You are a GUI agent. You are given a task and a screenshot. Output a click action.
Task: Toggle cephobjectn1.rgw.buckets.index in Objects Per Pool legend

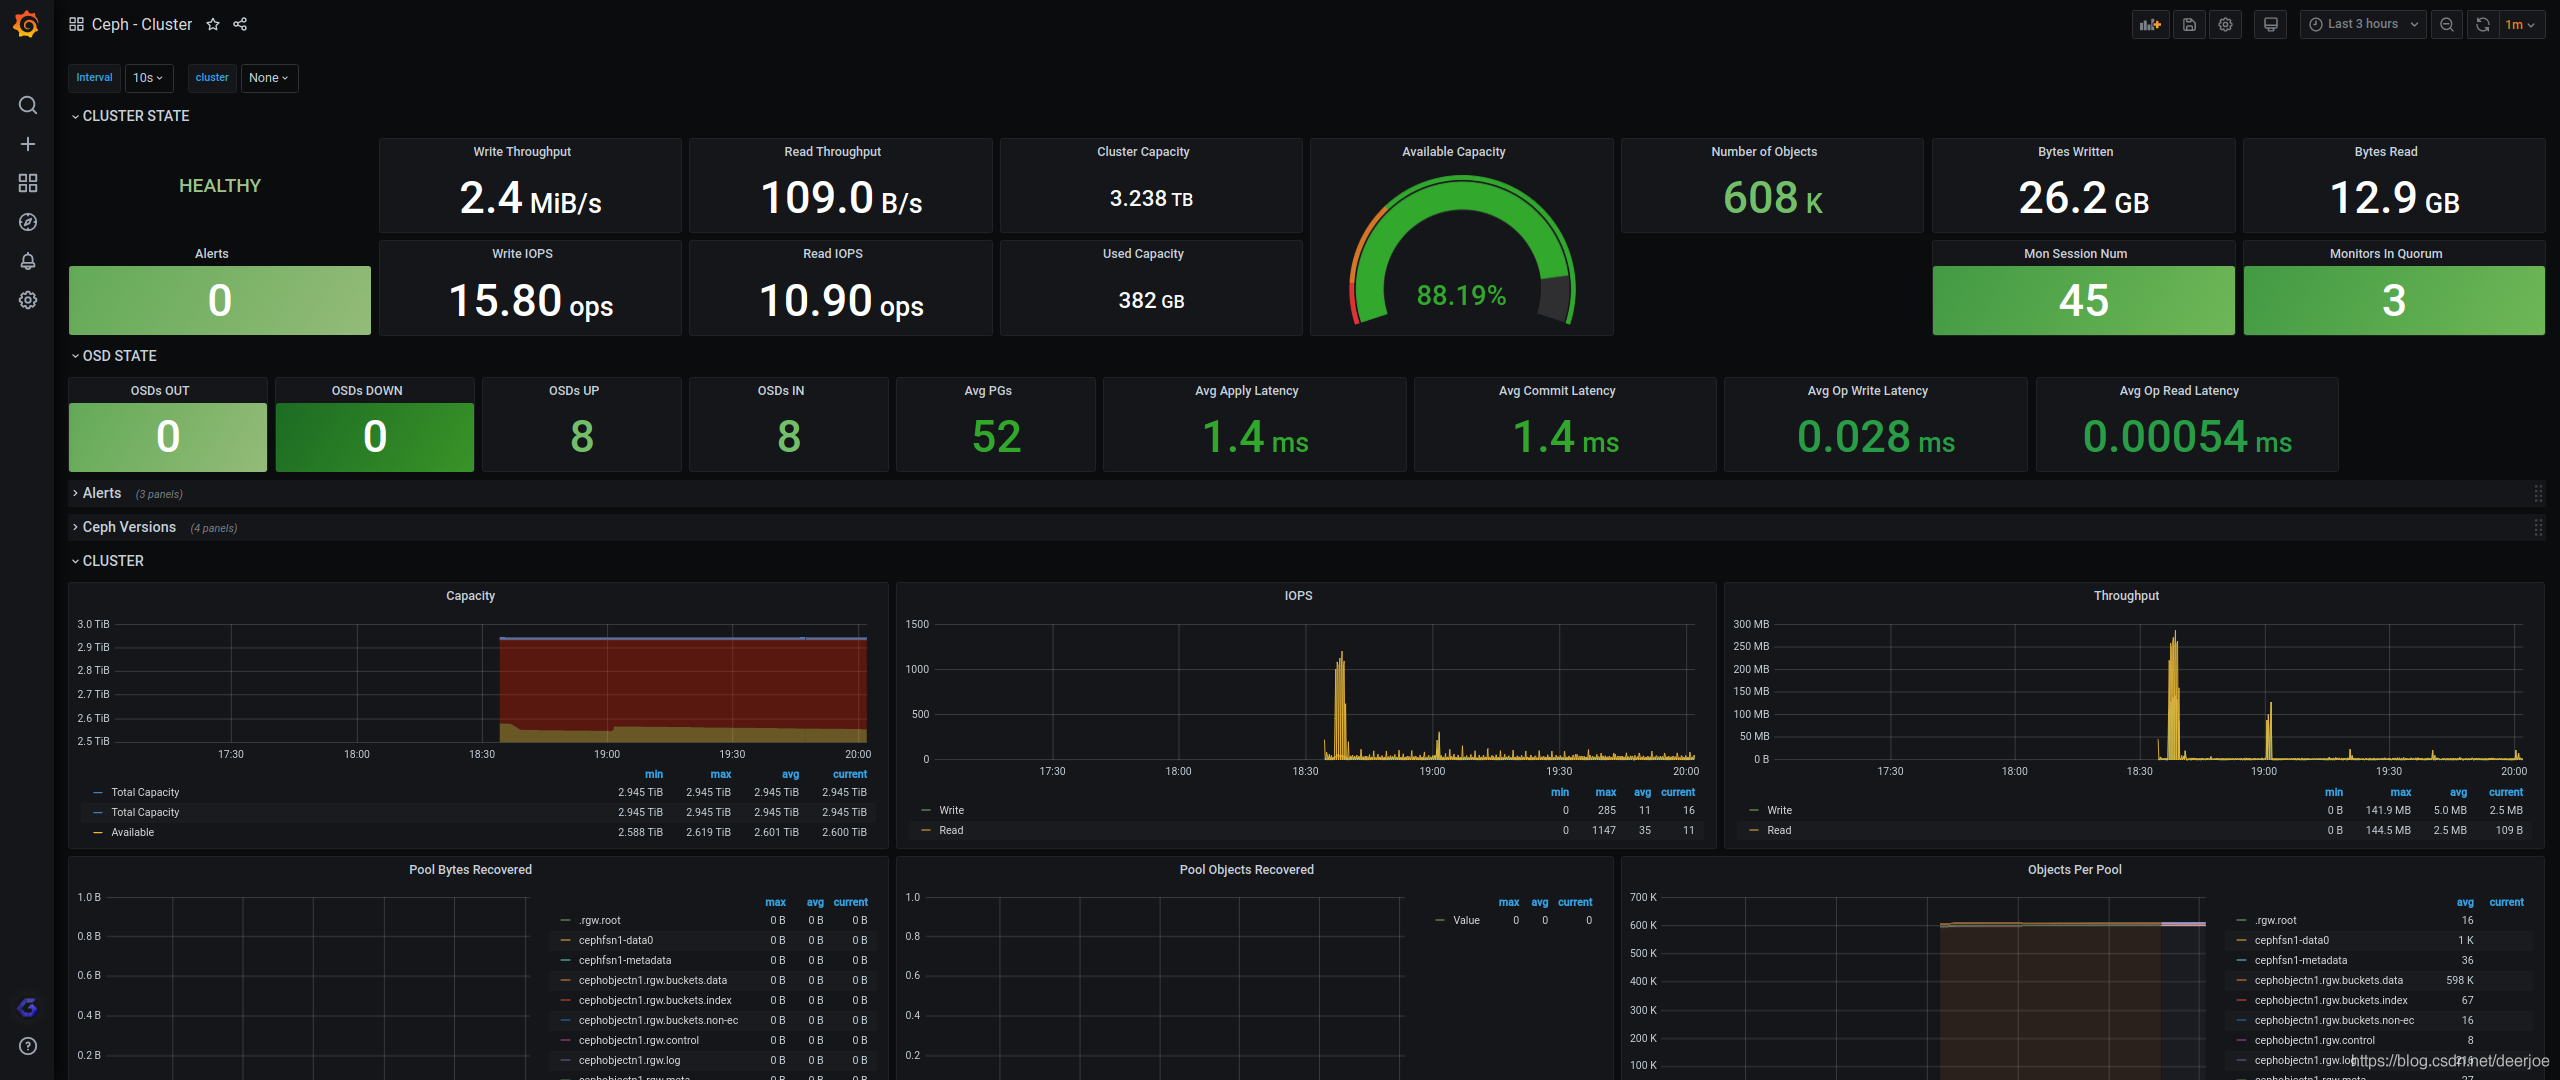[2331, 1000]
